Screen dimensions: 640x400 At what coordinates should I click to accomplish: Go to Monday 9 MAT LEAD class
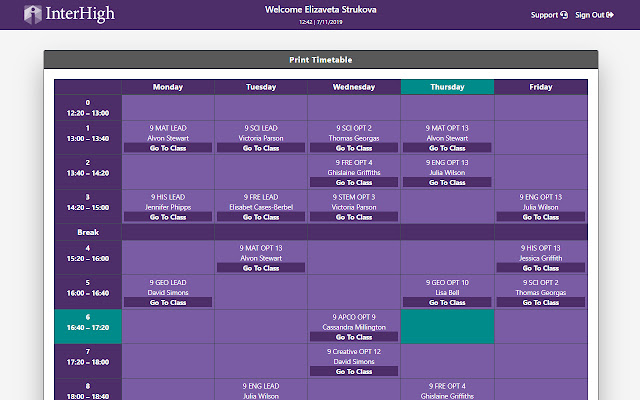[168, 148]
